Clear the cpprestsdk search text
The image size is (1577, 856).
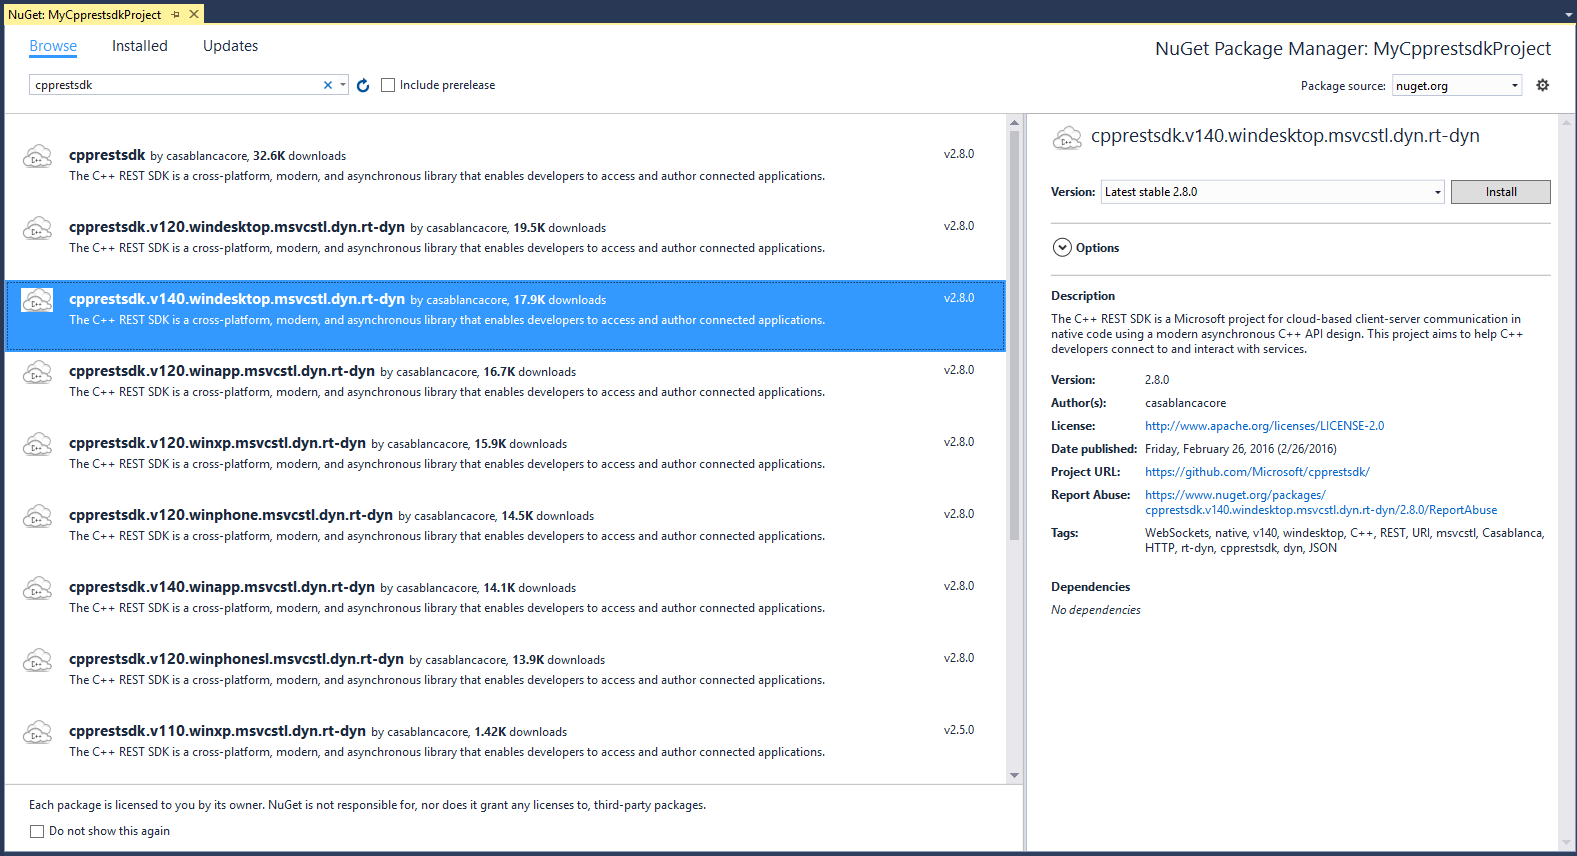pyautogui.click(x=327, y=85)
